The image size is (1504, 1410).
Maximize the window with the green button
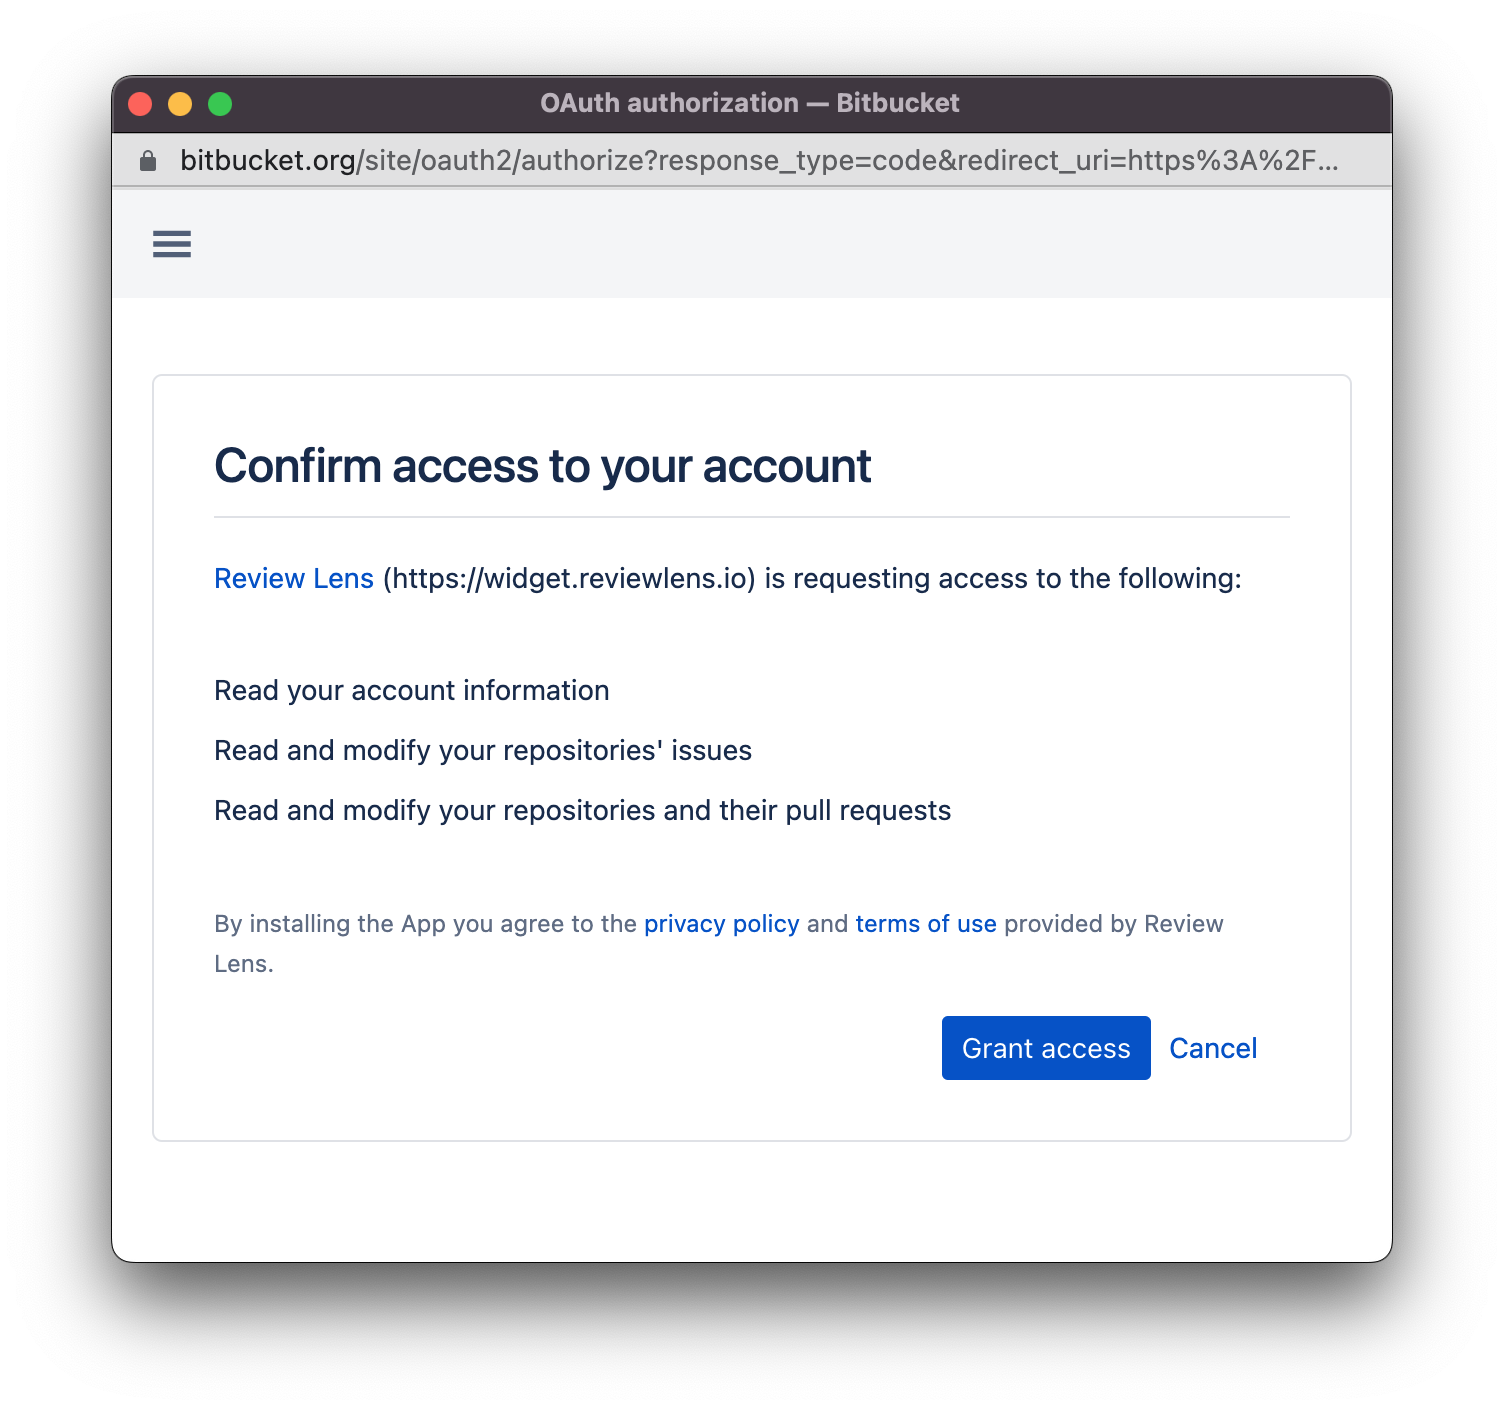click(x=220, y=104)
